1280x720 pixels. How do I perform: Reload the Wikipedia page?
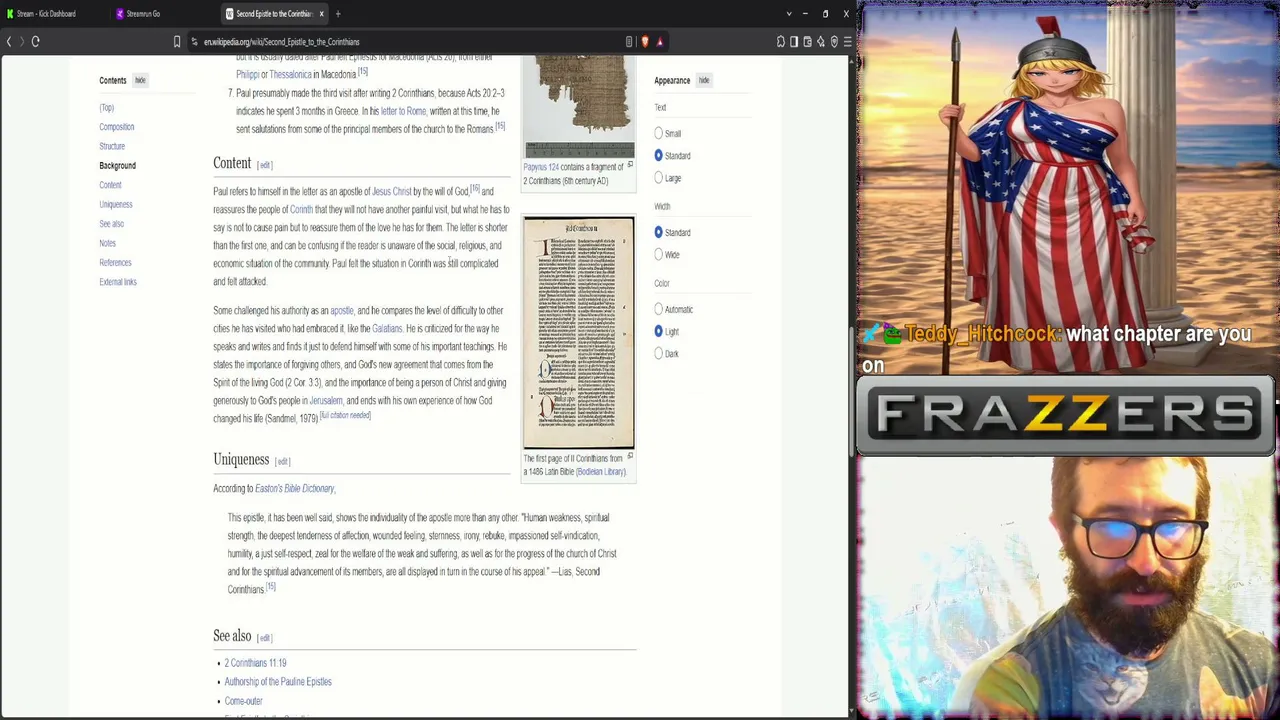(x=35, y=41)
